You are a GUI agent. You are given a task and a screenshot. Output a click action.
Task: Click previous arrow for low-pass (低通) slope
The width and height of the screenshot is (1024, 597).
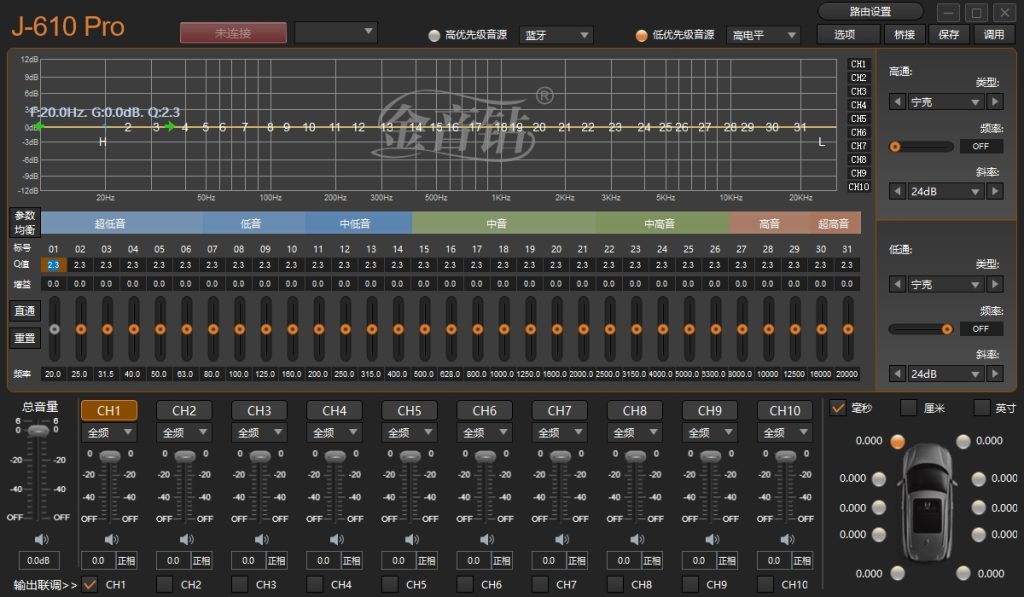click(x=897, y=374)
